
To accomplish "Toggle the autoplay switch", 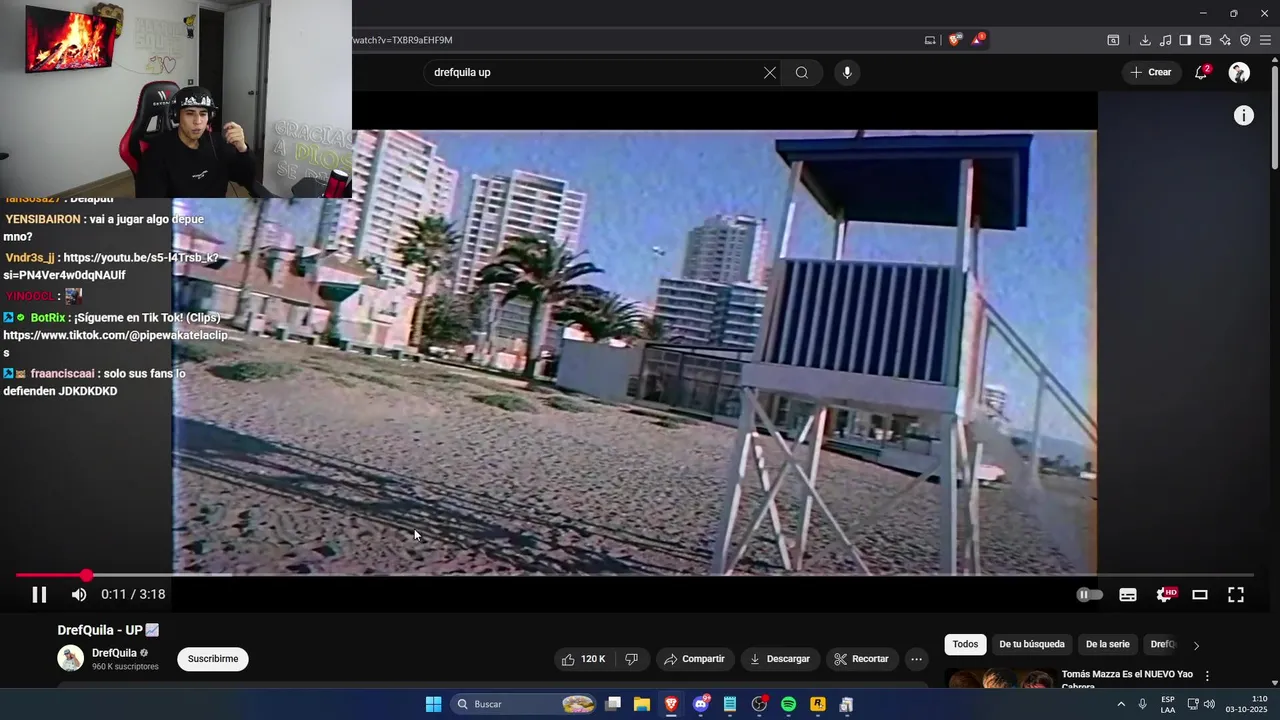I will [x=1090, y=594].
